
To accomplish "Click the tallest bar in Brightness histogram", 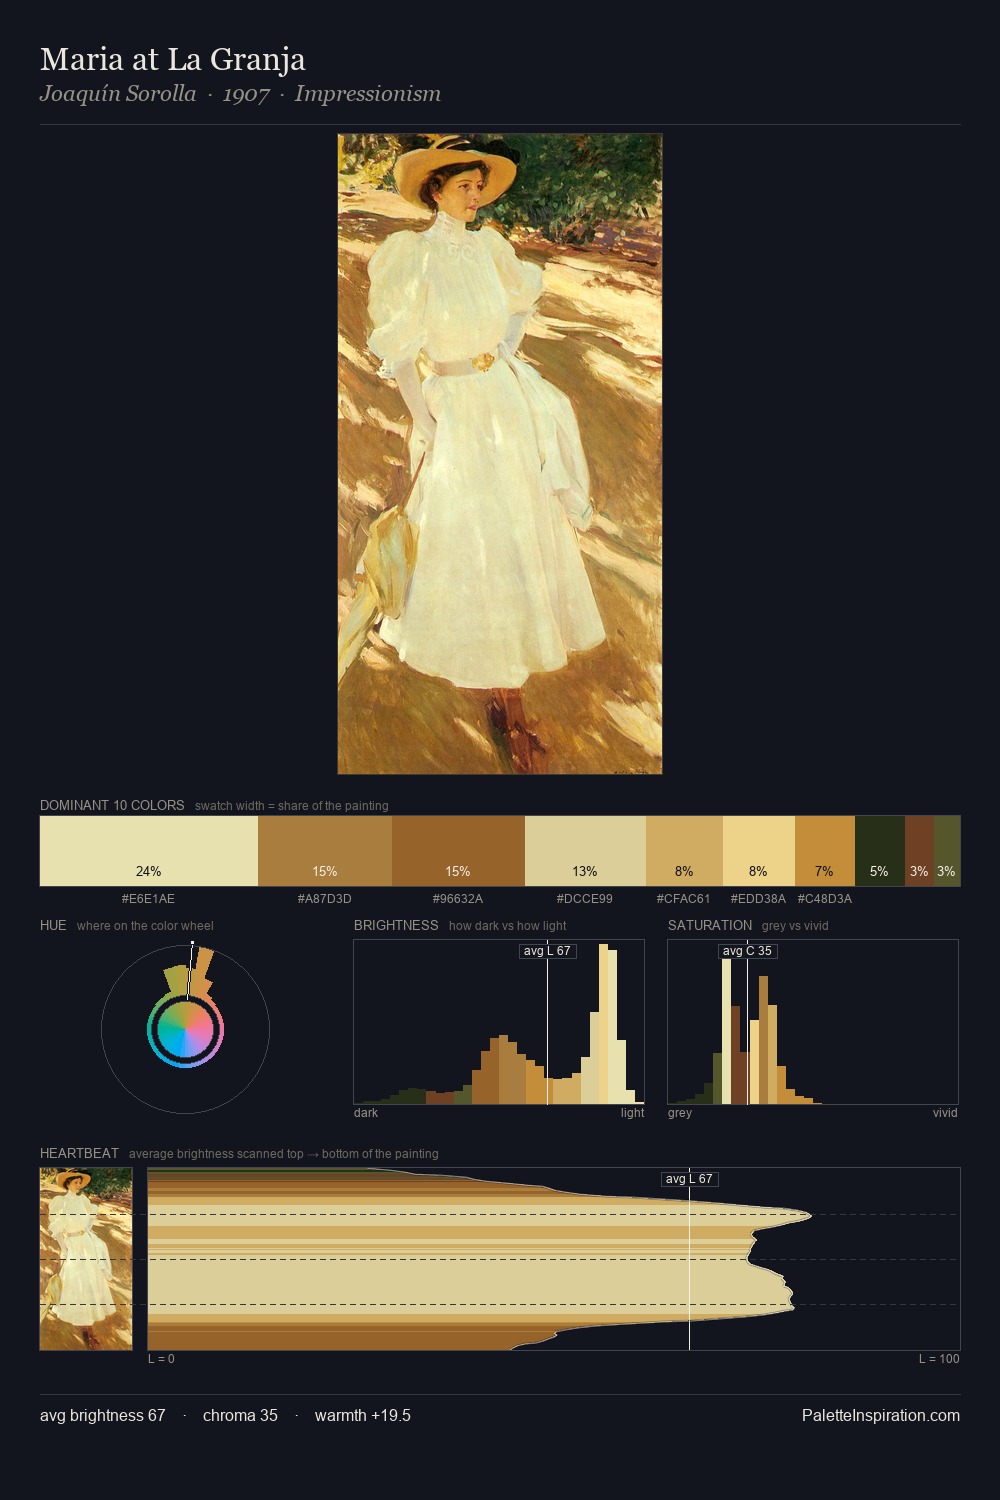I will 603,1024.
